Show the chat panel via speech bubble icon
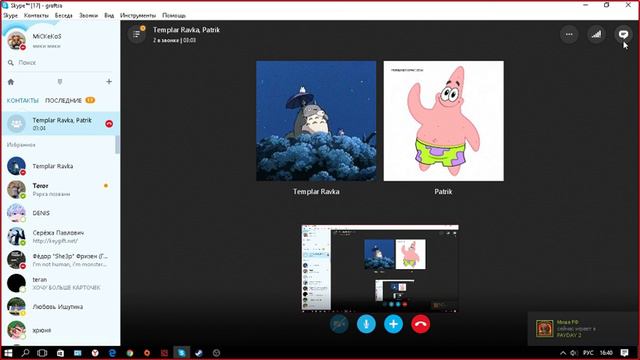The width and height of the screenshot is (640, 360). [x=623, y=35]
